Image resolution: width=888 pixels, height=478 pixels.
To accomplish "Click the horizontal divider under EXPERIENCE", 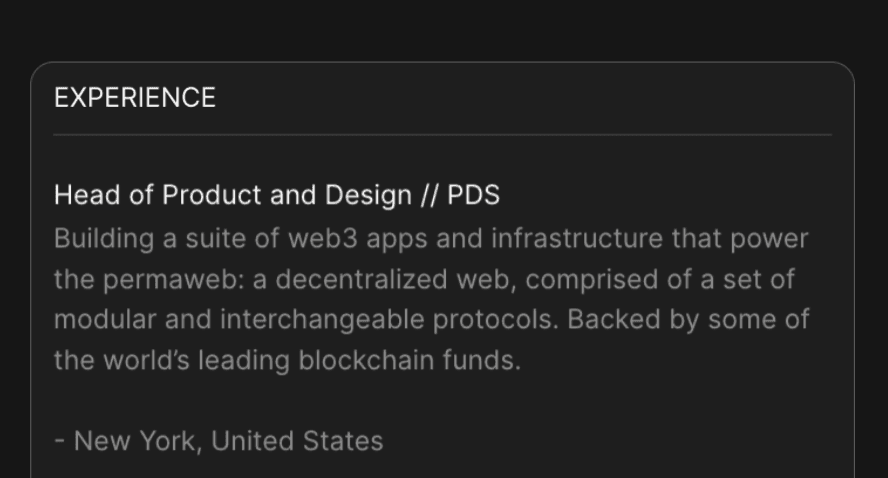I will pyautogui.click(x=442, y=134).
